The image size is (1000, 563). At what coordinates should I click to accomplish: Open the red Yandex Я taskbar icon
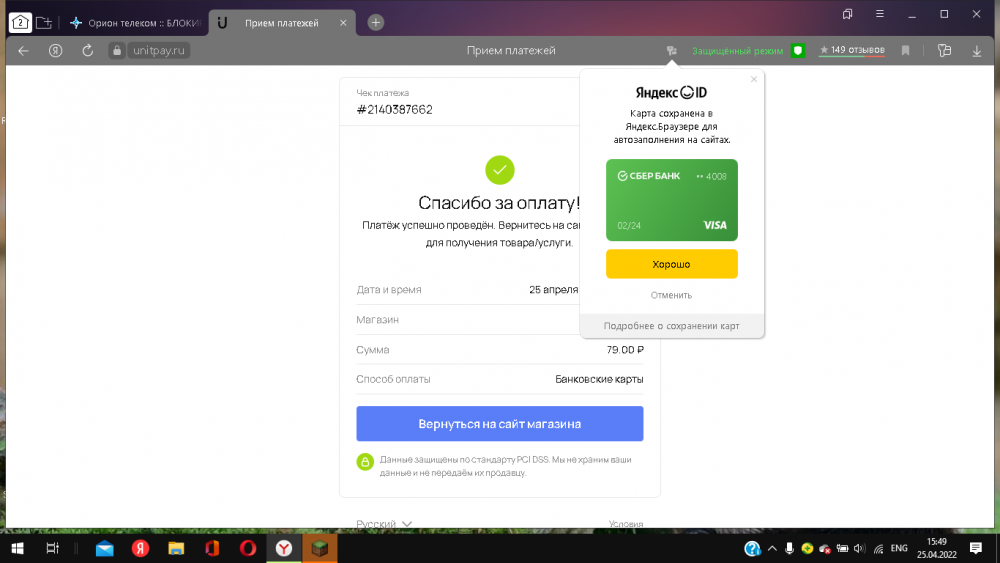pos(140,548)
